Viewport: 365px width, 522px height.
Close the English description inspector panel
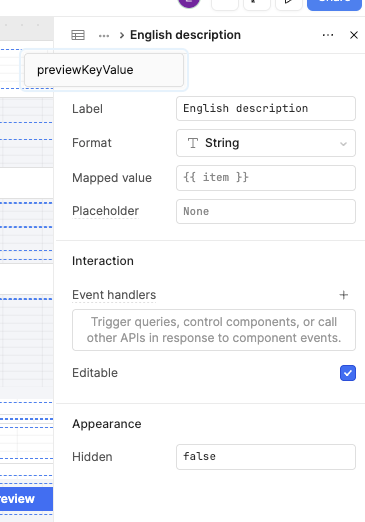354,35
